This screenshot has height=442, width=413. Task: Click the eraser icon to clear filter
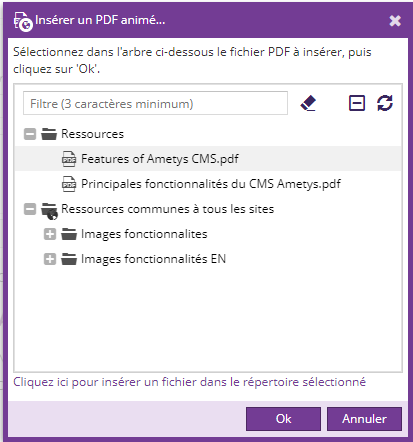[308, 103]
